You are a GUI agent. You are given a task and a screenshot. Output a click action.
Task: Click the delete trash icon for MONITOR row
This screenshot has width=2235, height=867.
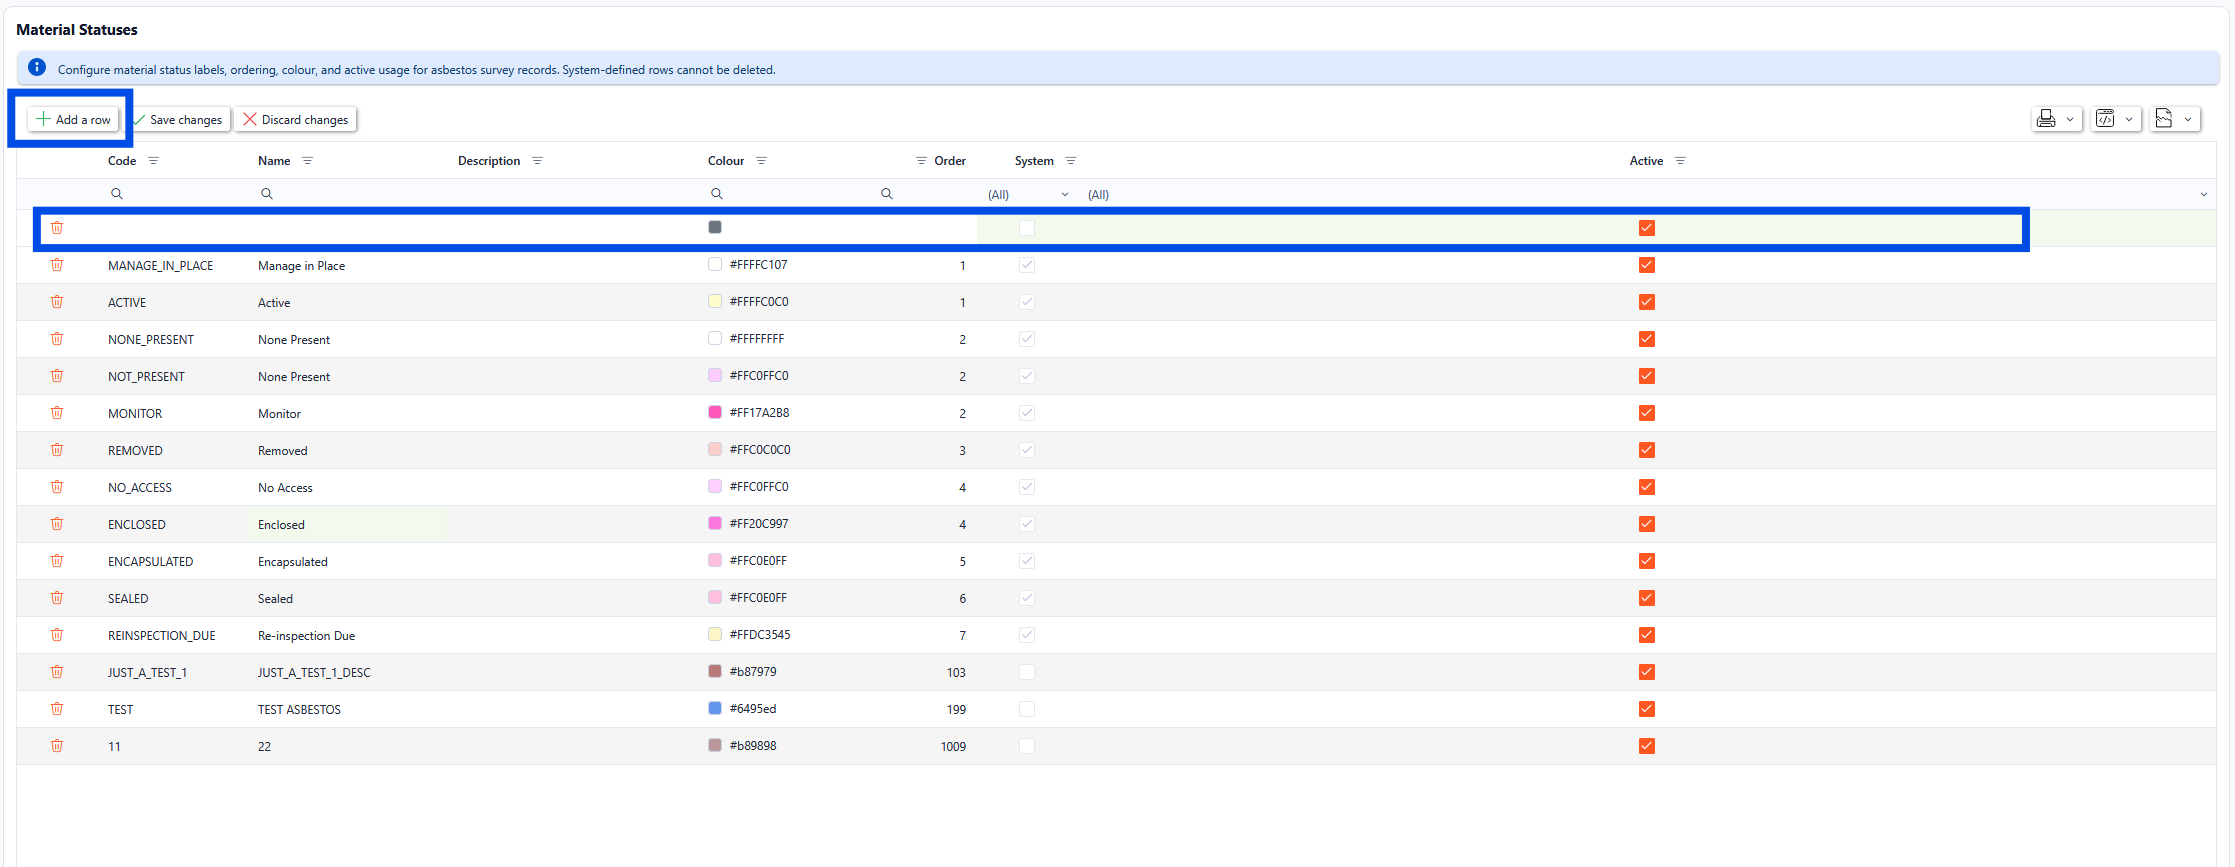click(x=57, y=413)
